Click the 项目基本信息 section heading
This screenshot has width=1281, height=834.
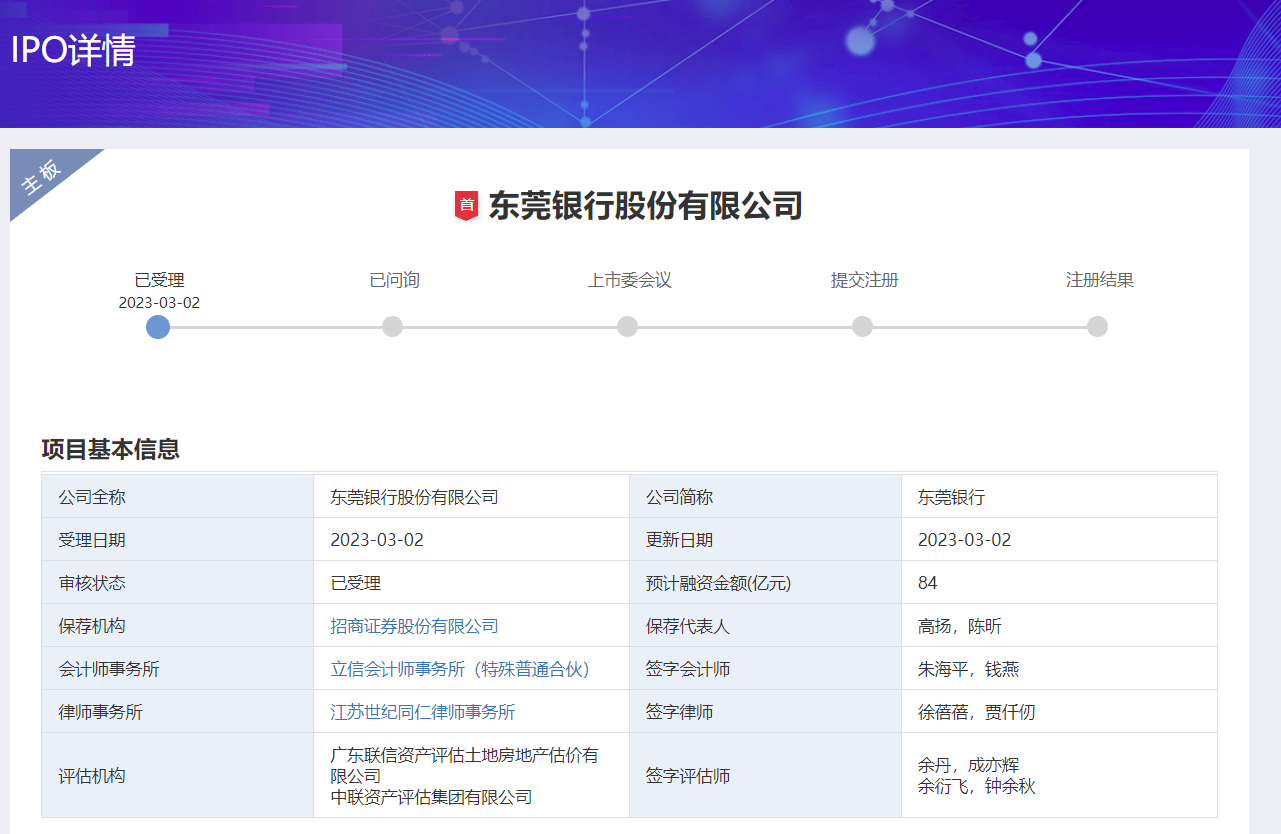(x=110, y=449)
